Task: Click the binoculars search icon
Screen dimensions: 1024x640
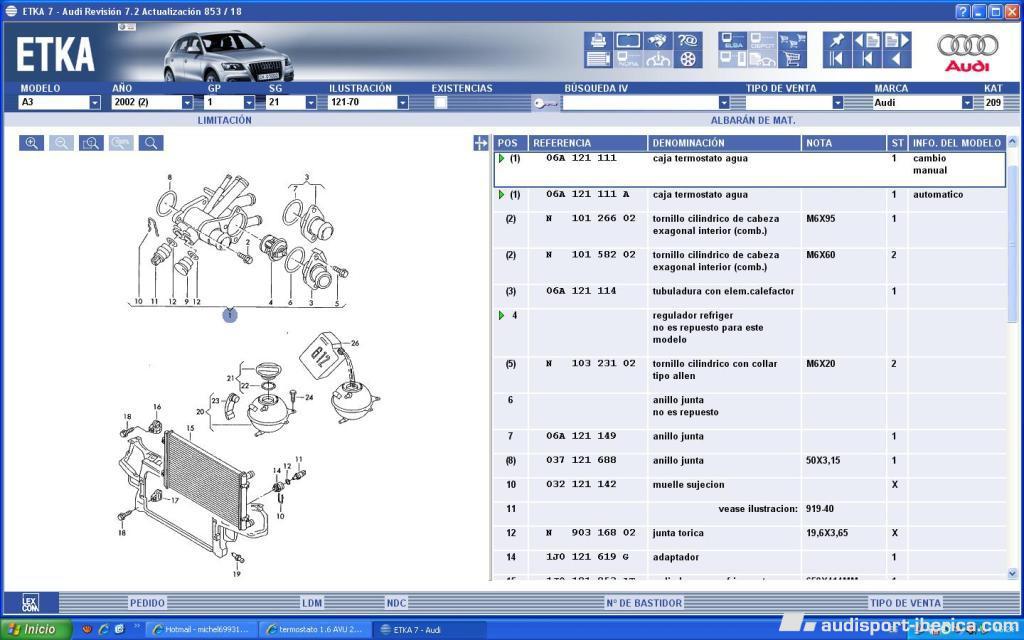Action: pyautogui.click(x=658, y=40)
